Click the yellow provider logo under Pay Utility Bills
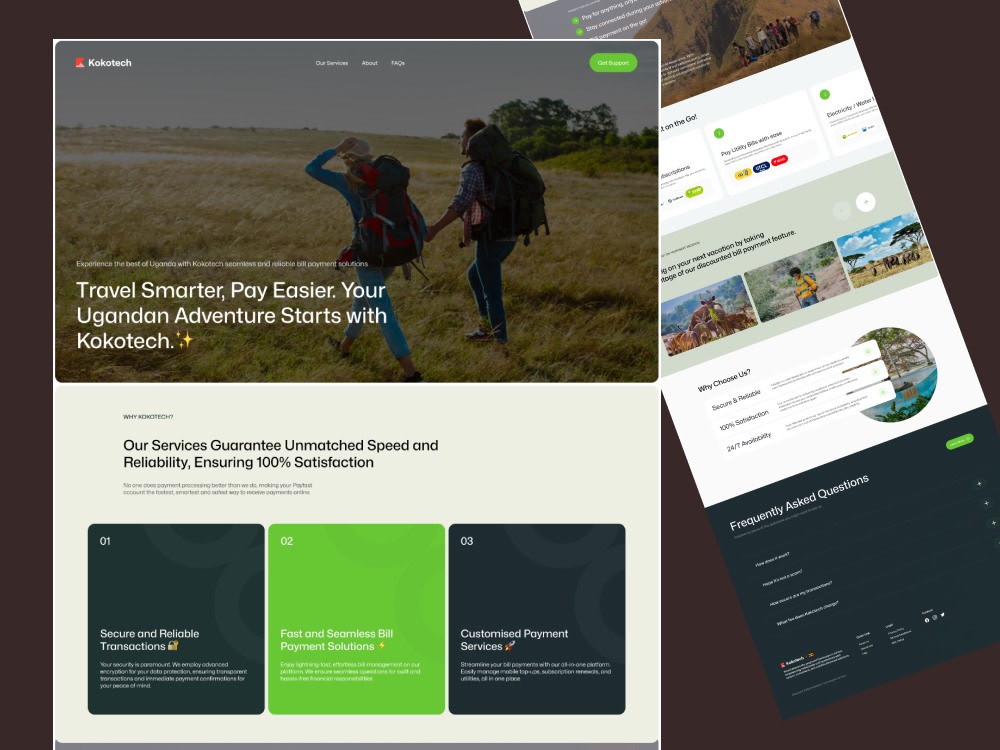This screenshot has height=750, width=1000. pyautogui.click(x=743, y=173)
